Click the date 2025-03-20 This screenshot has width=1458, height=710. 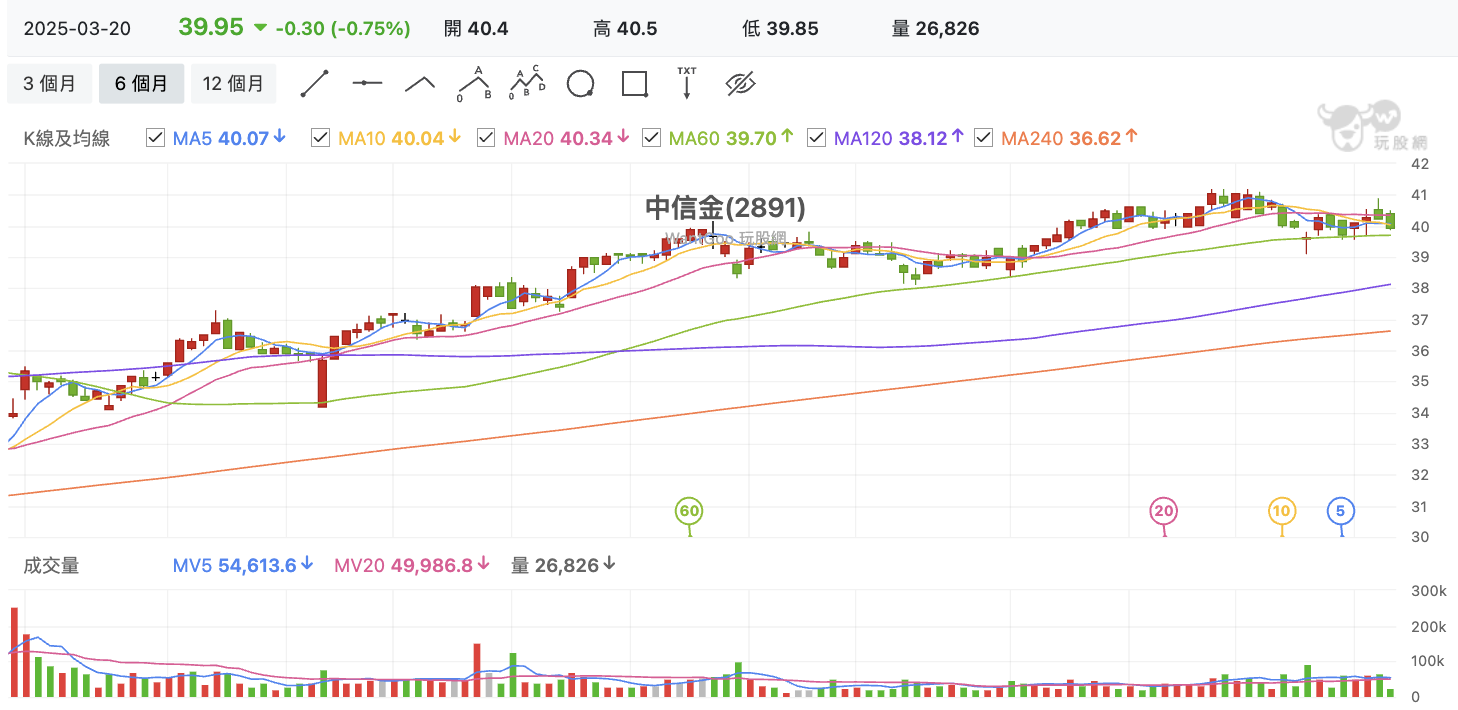point(77,29)
